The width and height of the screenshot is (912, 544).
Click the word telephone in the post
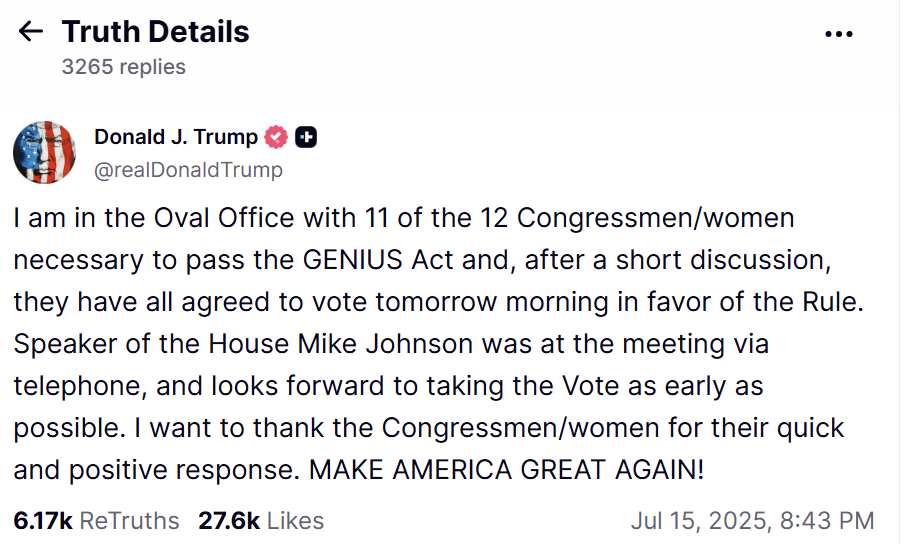pyautogui.click(x=80, y=387)
